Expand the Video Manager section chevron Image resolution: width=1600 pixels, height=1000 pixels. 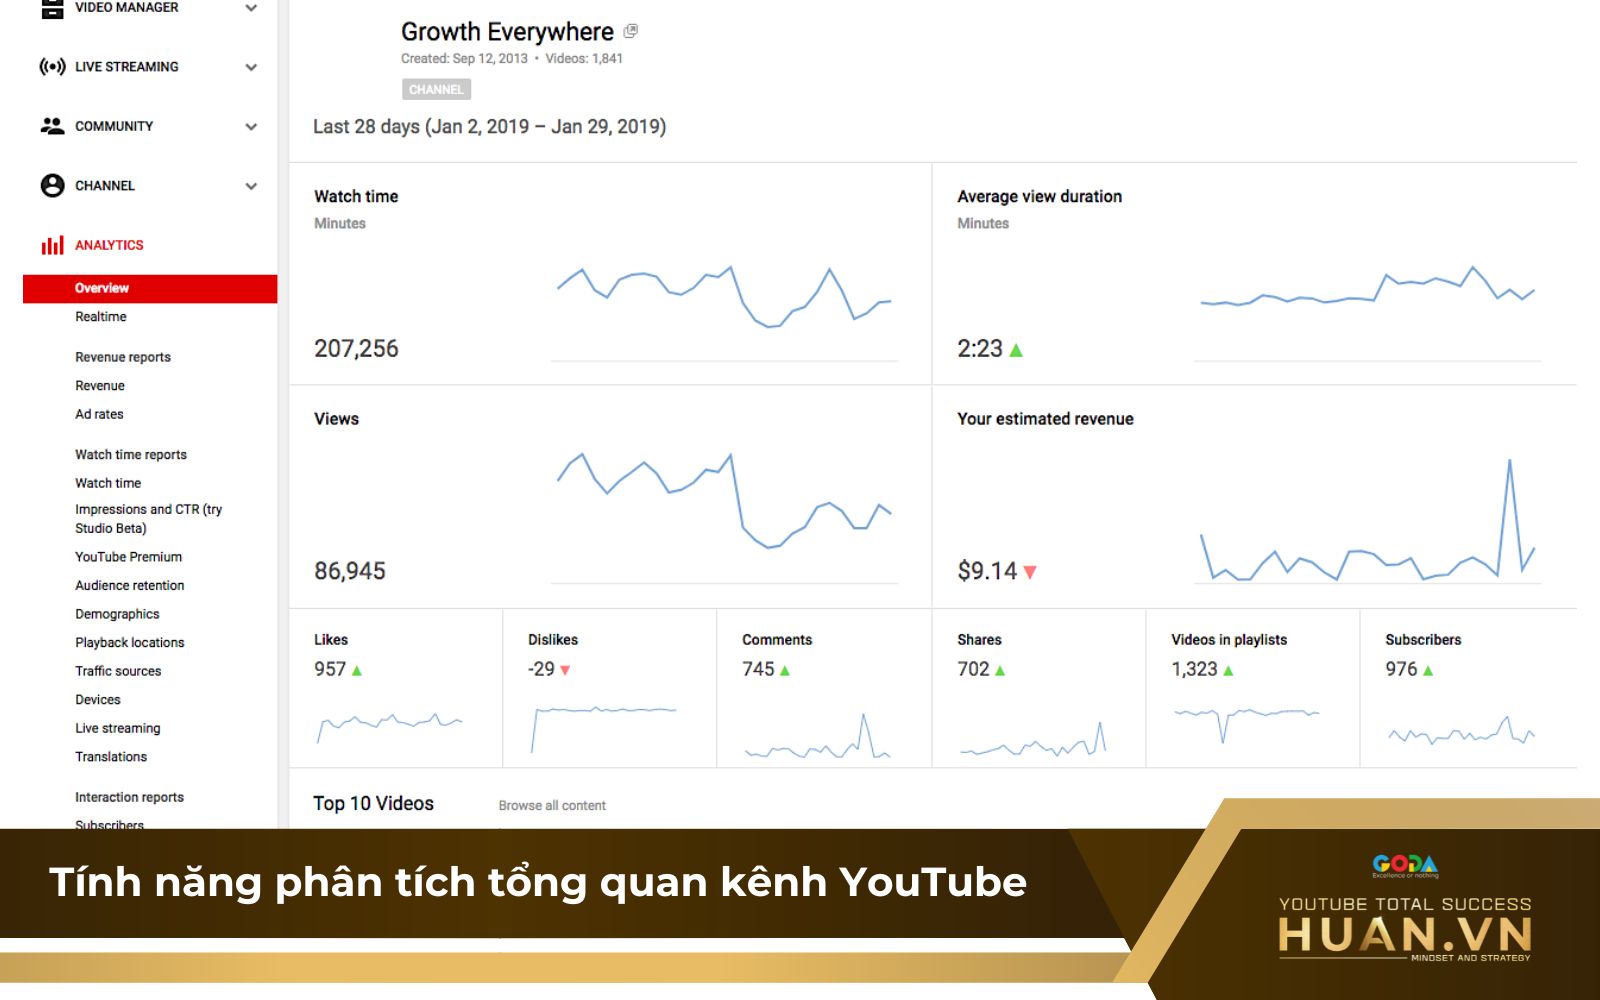pyautogui.click(x=251, y=8)
